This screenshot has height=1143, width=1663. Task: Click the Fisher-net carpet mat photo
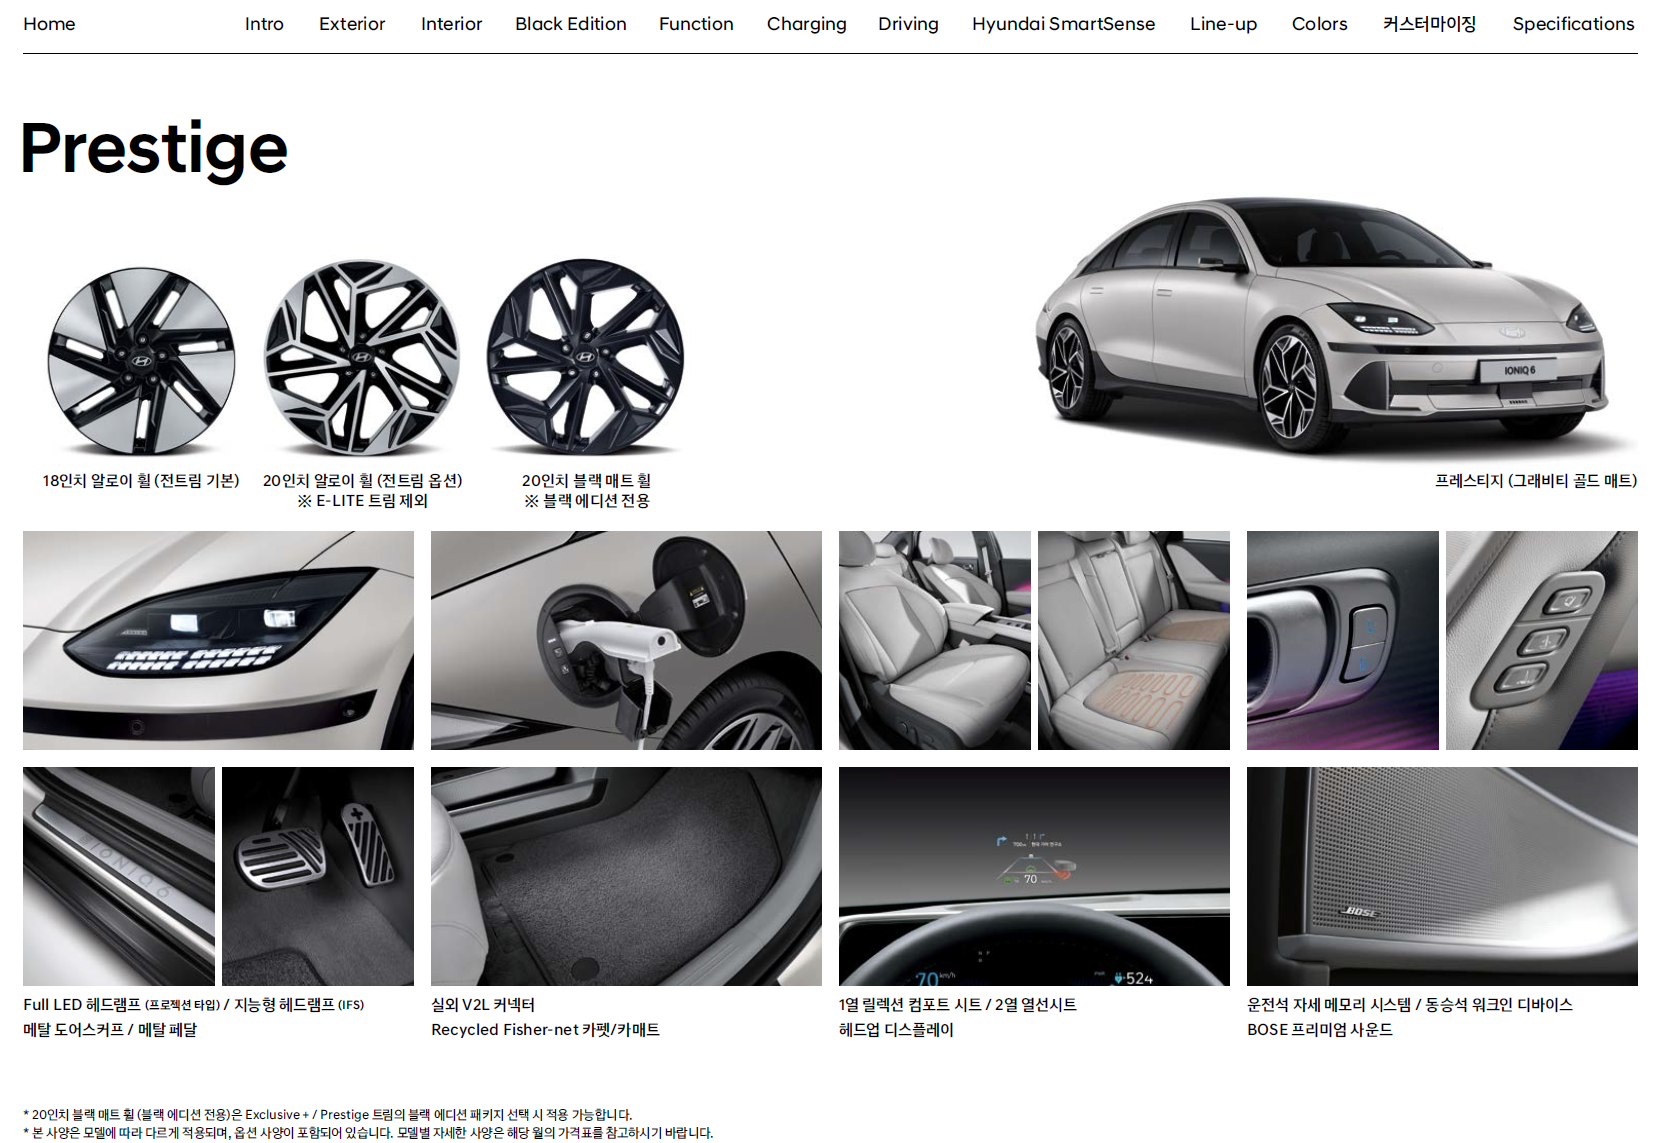[626, 876]
